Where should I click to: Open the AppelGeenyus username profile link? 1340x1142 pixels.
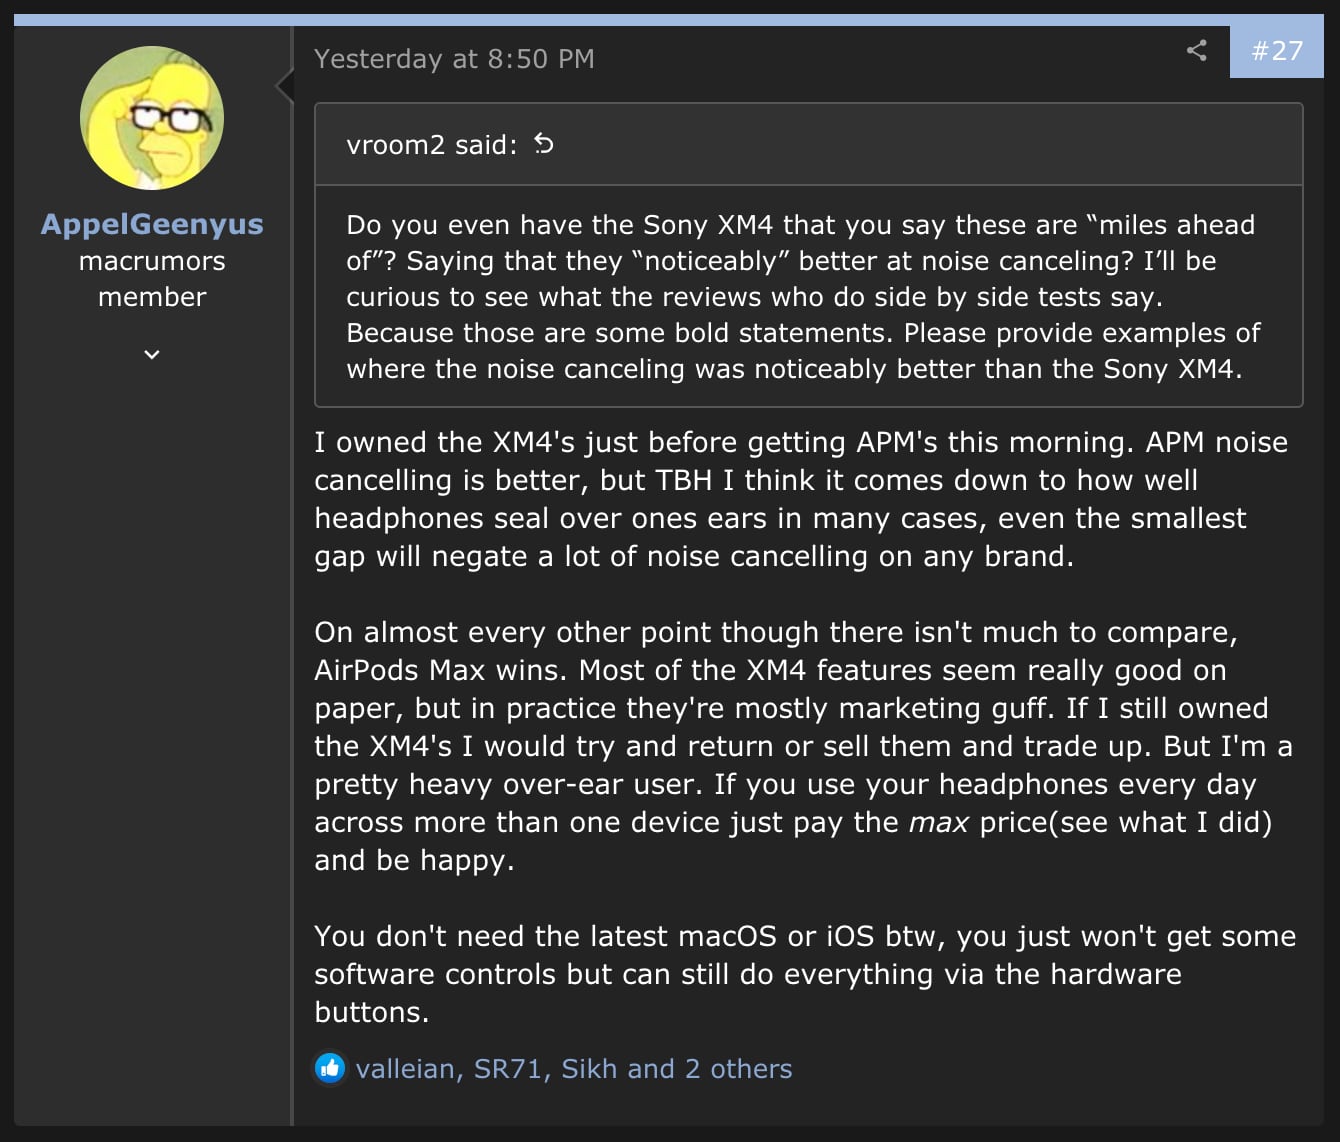point(152,224)
